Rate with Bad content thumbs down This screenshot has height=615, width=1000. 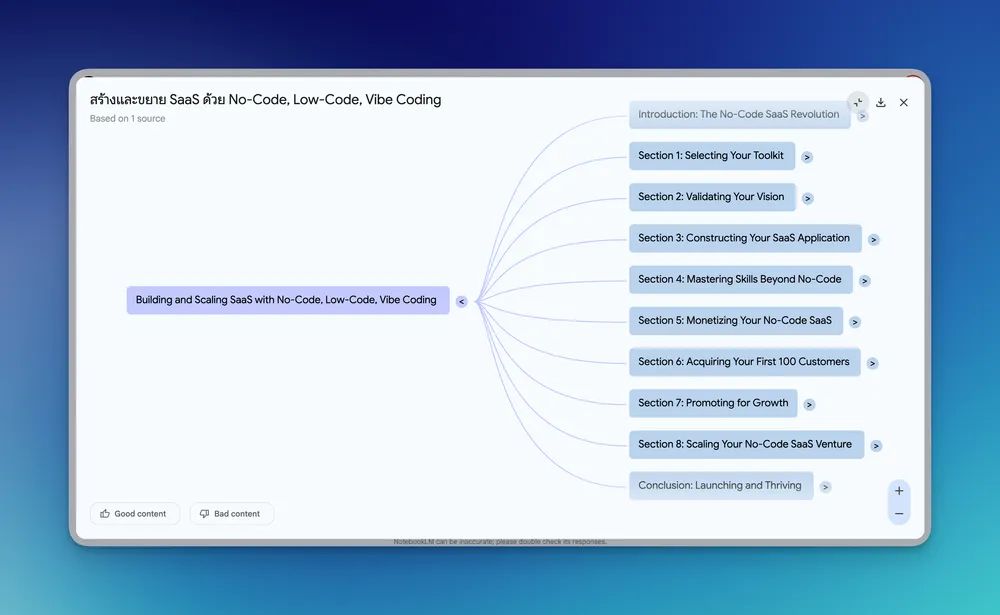(x=231, y=514)
